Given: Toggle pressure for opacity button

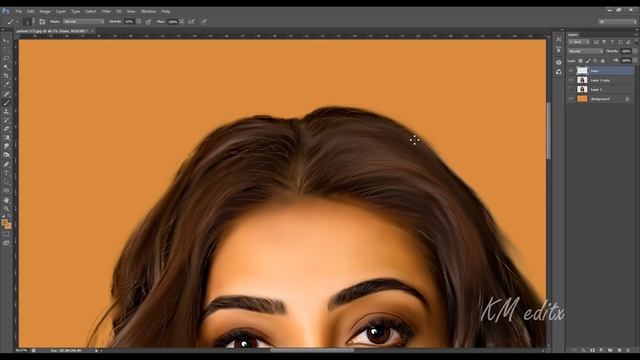Looking at the screenshot, I should pos(149,22).
